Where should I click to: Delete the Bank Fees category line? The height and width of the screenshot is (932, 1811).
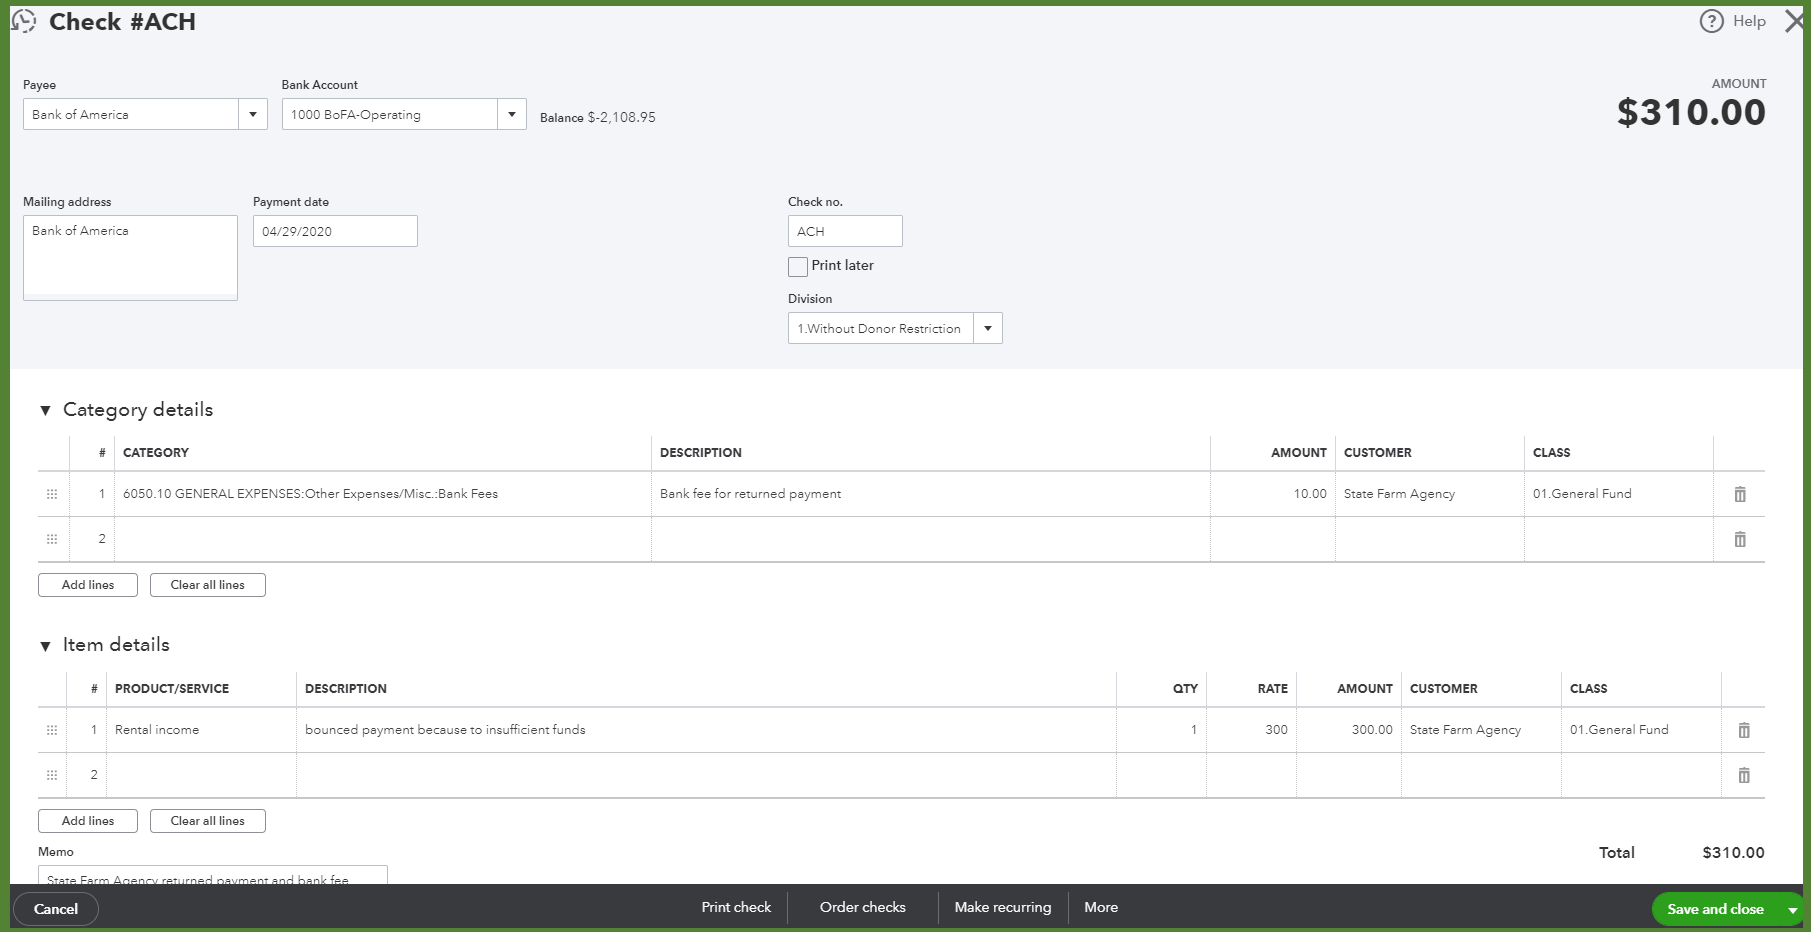pyautogui.click(x=1740, y=494)
